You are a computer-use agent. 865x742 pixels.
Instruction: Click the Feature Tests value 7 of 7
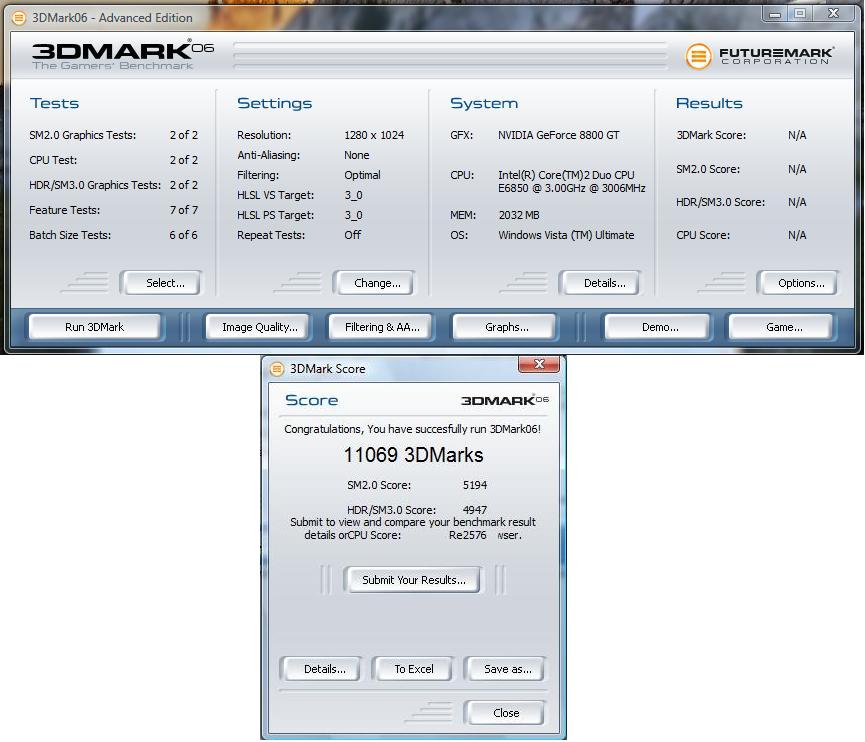pyautogui.click(x=184, y=210)
